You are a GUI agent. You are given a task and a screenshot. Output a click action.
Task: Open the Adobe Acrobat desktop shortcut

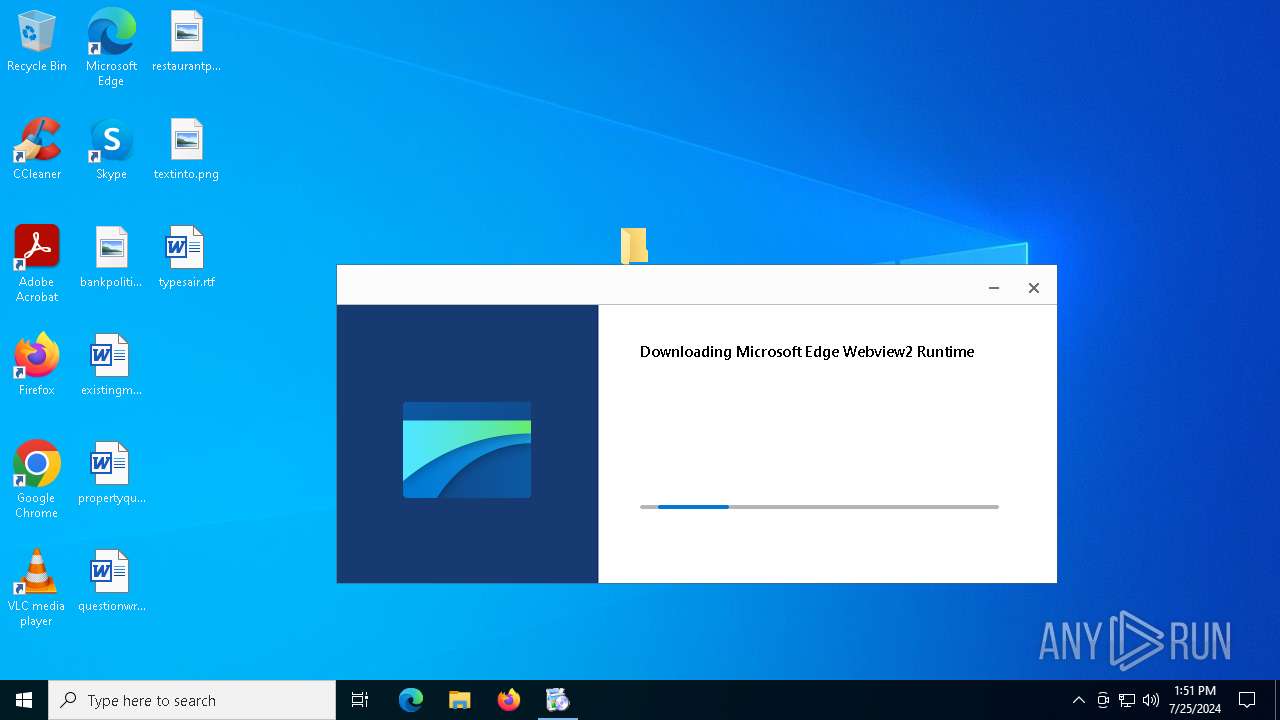[x=37, y=263]
